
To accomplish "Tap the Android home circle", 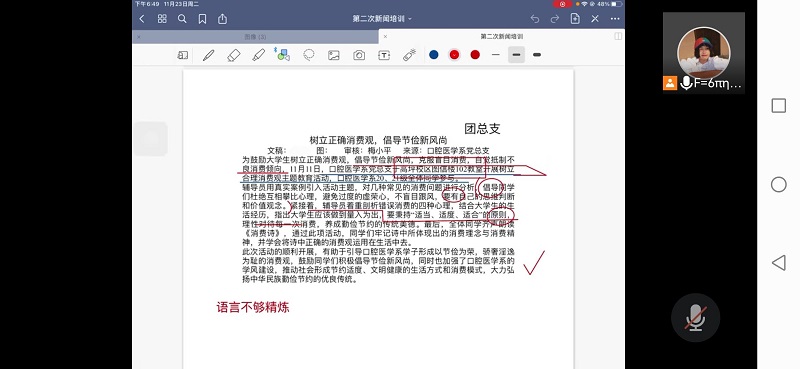I will tap(779, 184).
